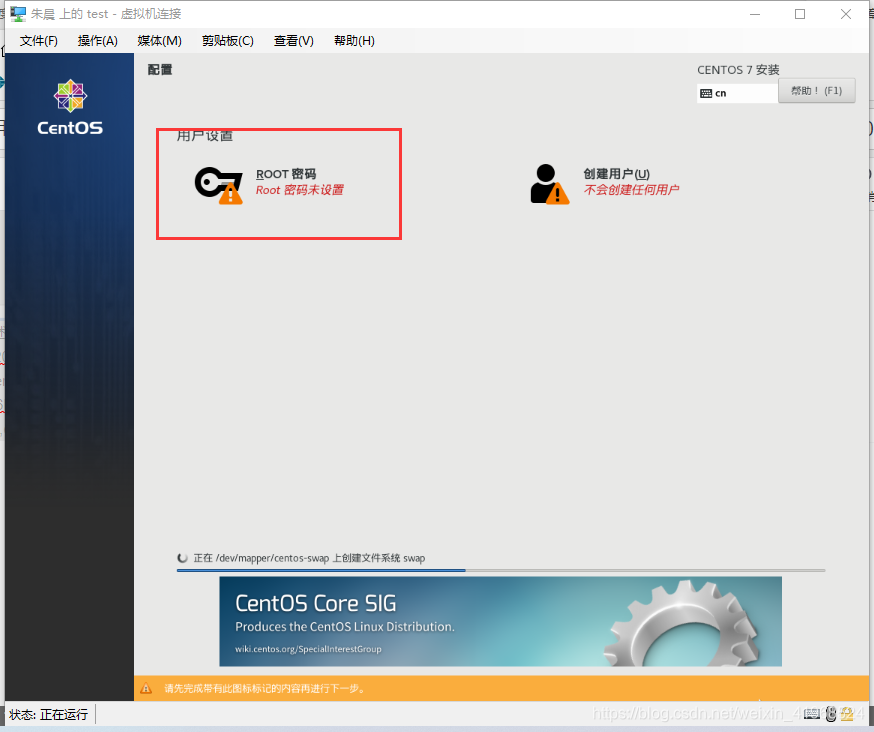The image size is (874, 732).
Task: Open the Create User person icon
Action: [550, 184]
